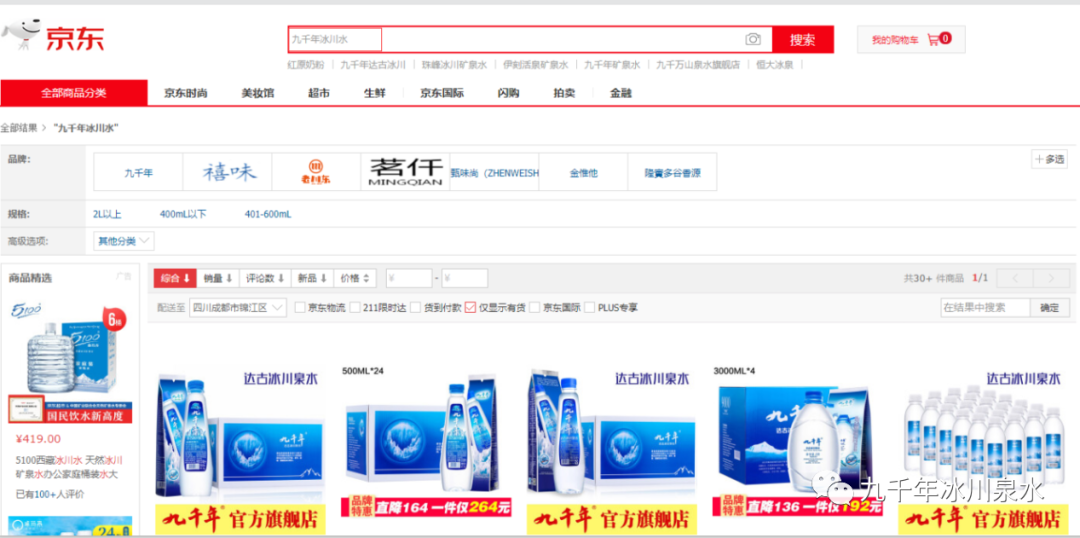Click the 确定 confirm button

(1050, 307)
